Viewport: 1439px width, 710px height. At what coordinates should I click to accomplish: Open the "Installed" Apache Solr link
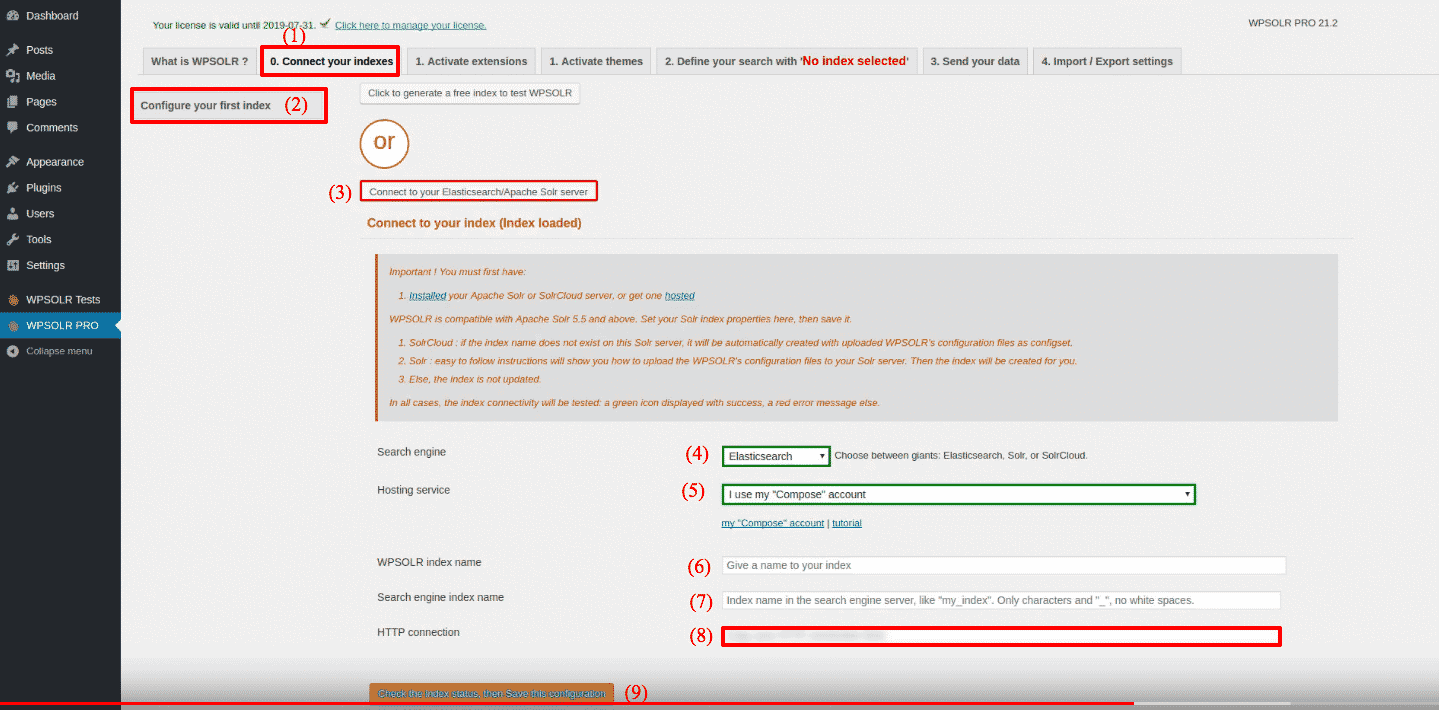(x=428, y=296)
